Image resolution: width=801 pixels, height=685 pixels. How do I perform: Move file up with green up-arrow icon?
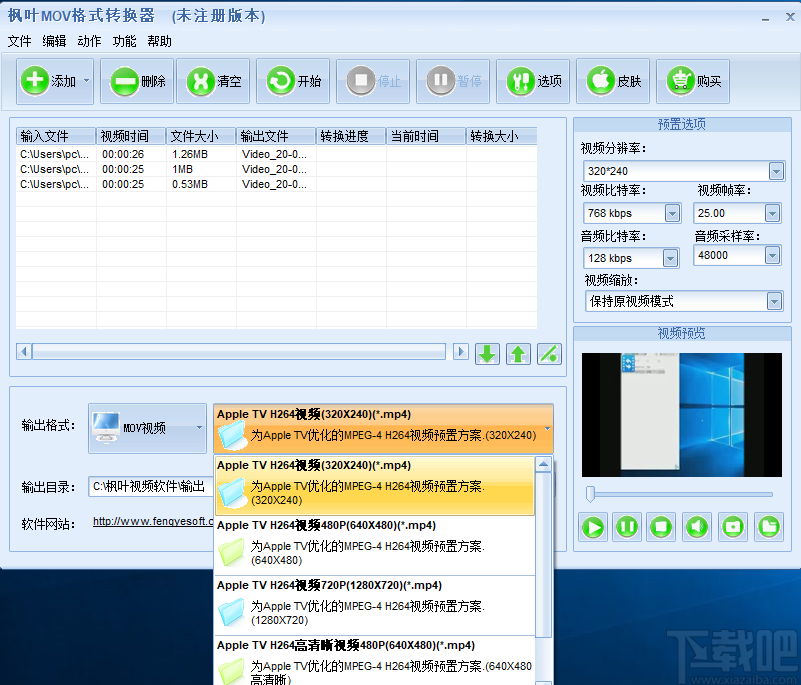(x=519, y=353)
